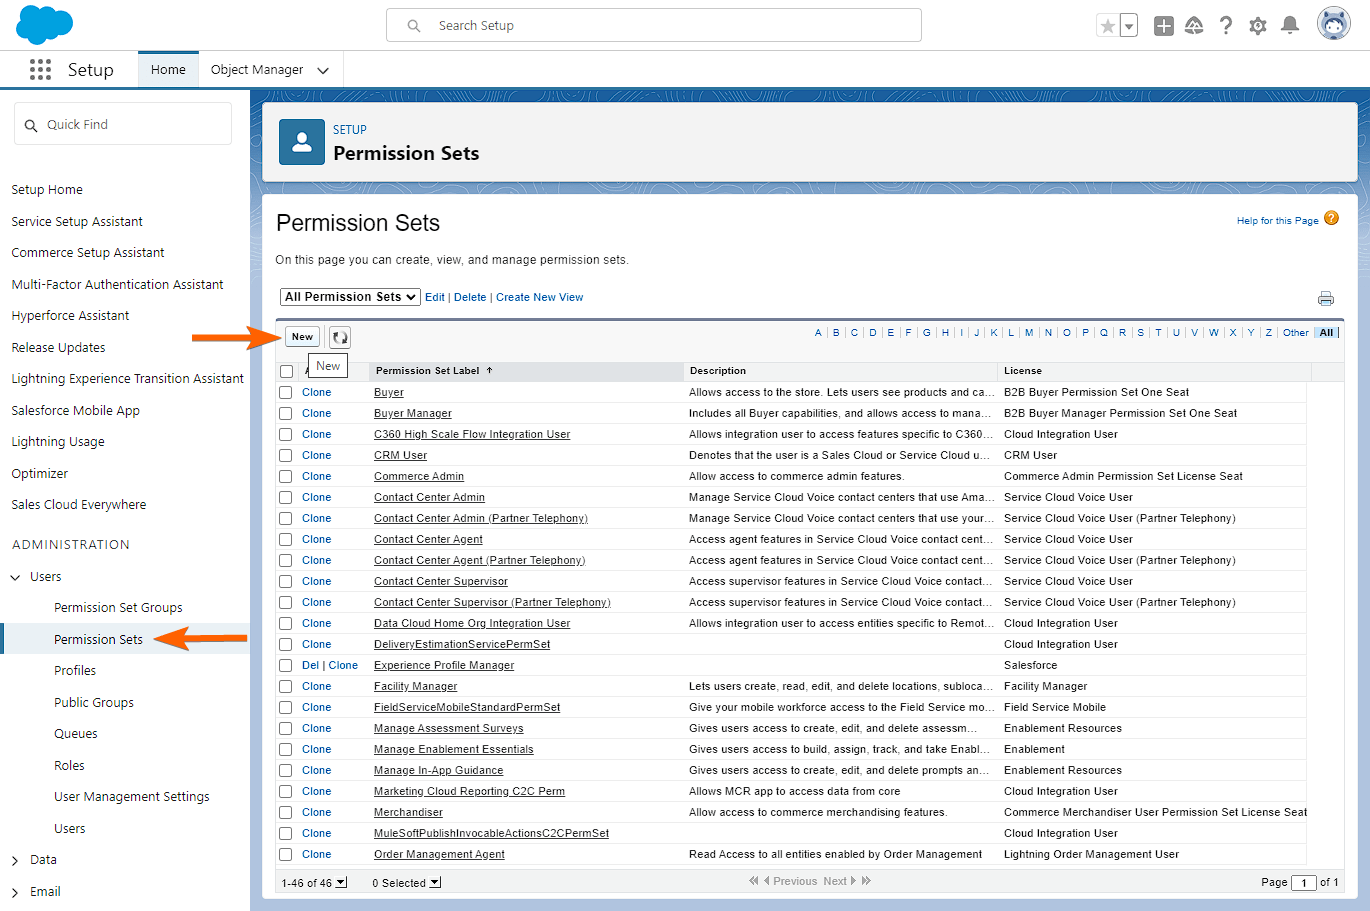The width and height of the screenshot is (1370, 911).
Task: Click the Help for this Page link
Action: coord(1277,221)
